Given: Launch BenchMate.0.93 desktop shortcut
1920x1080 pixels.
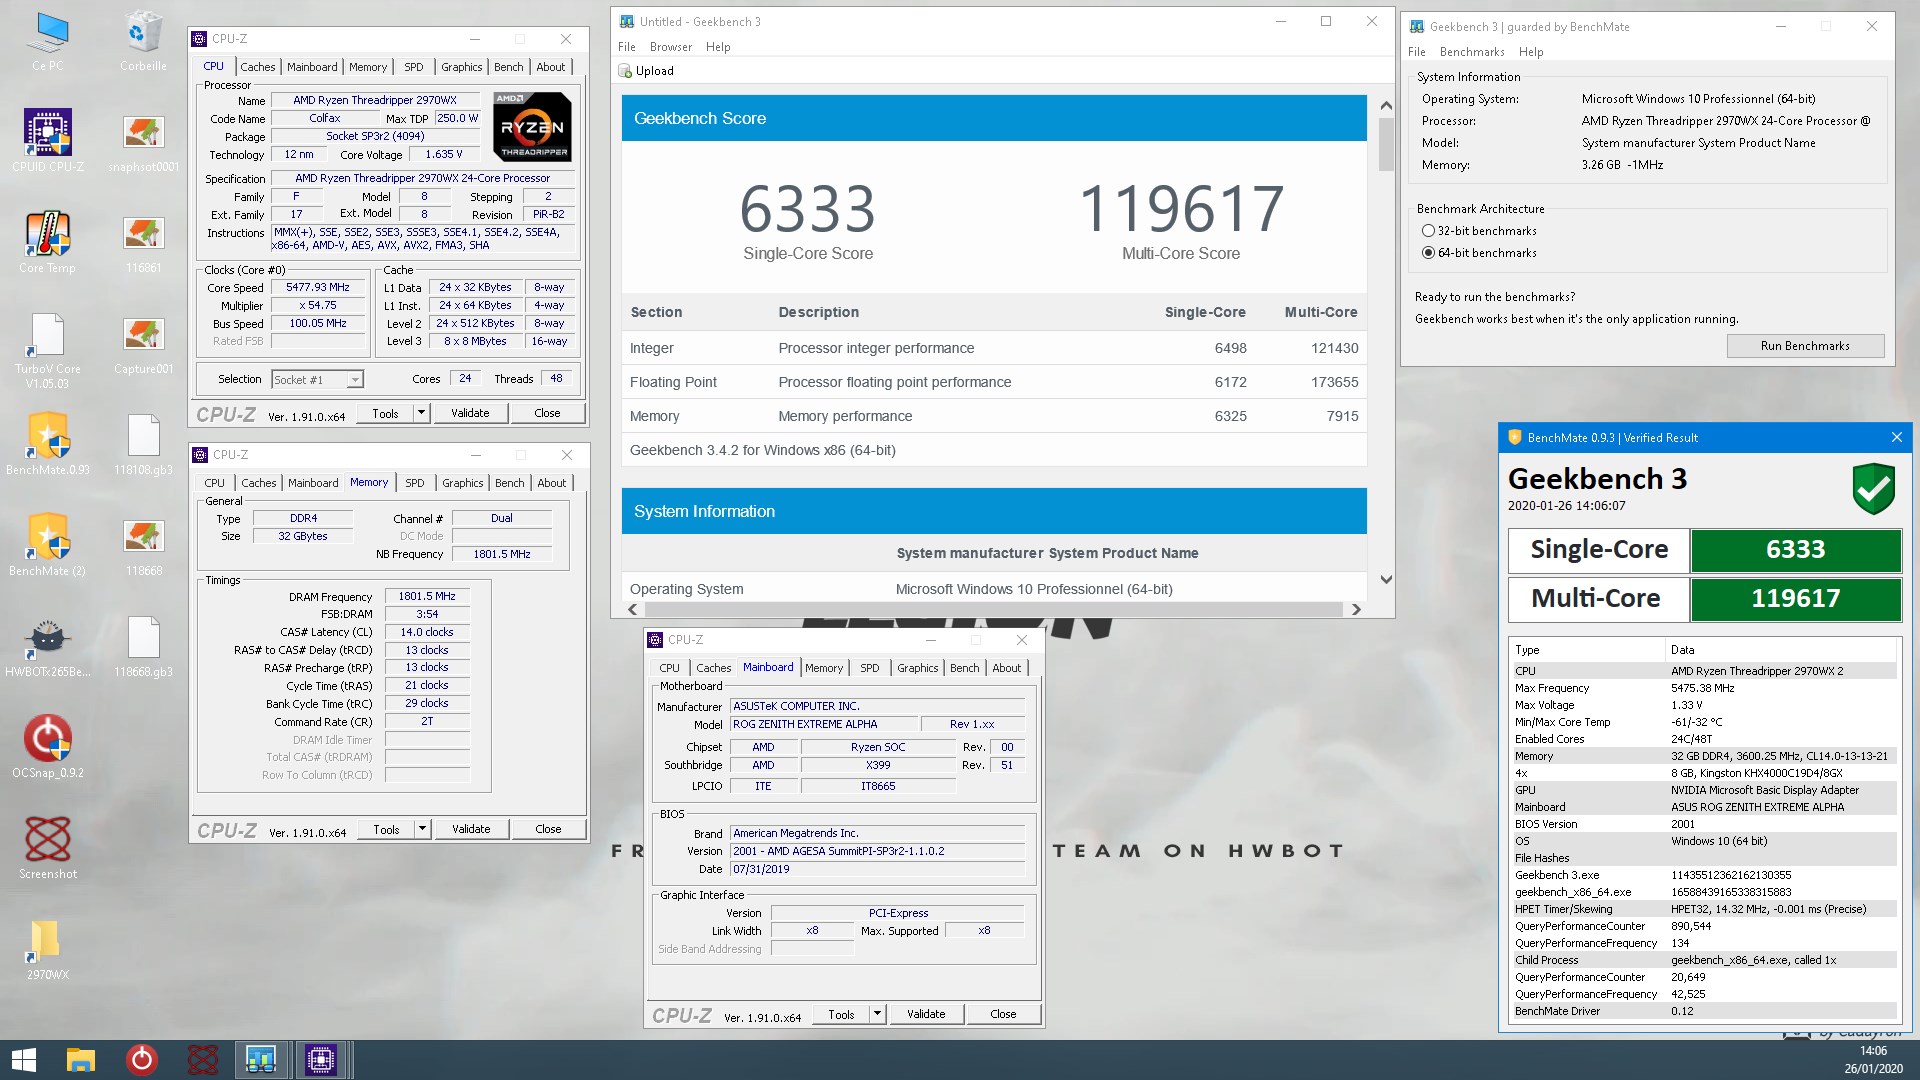Looking at the screenshot, I should tap(47, 444).
